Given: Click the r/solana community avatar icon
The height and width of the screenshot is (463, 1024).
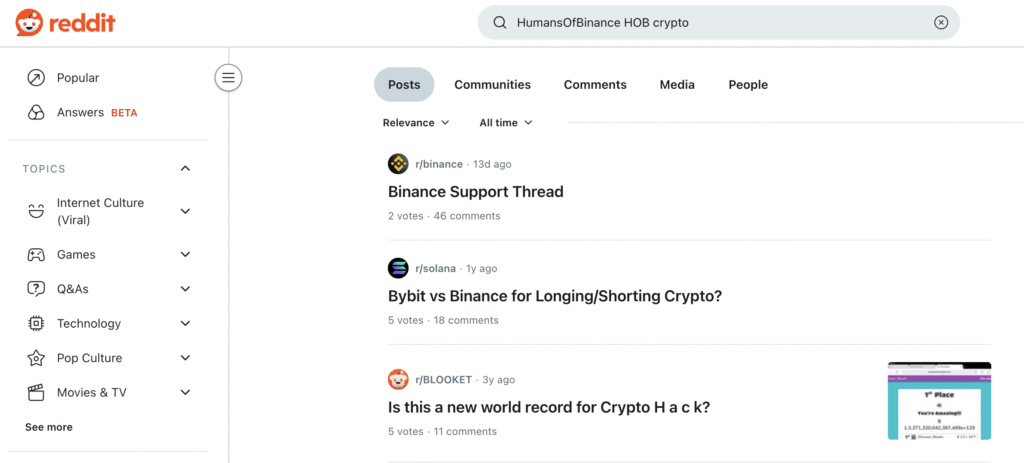Looking at the screenshot, I should pos(398,268).
